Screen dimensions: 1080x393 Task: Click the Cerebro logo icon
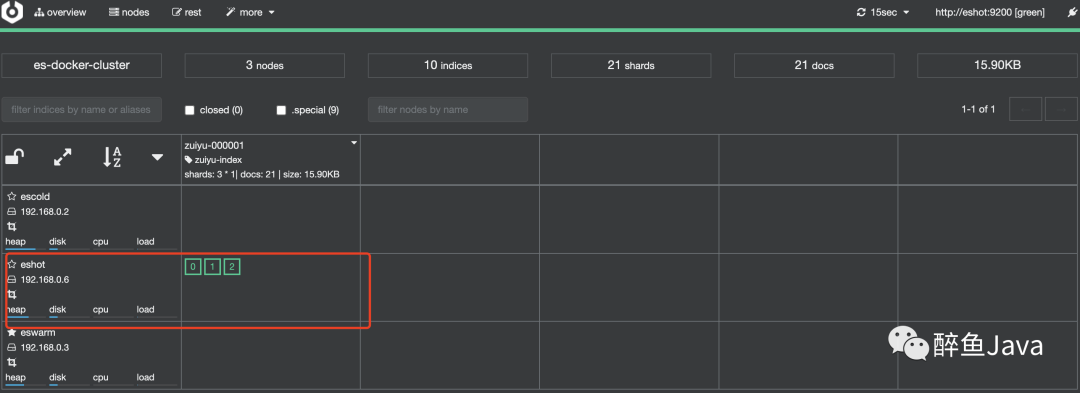tap(12, 12)
